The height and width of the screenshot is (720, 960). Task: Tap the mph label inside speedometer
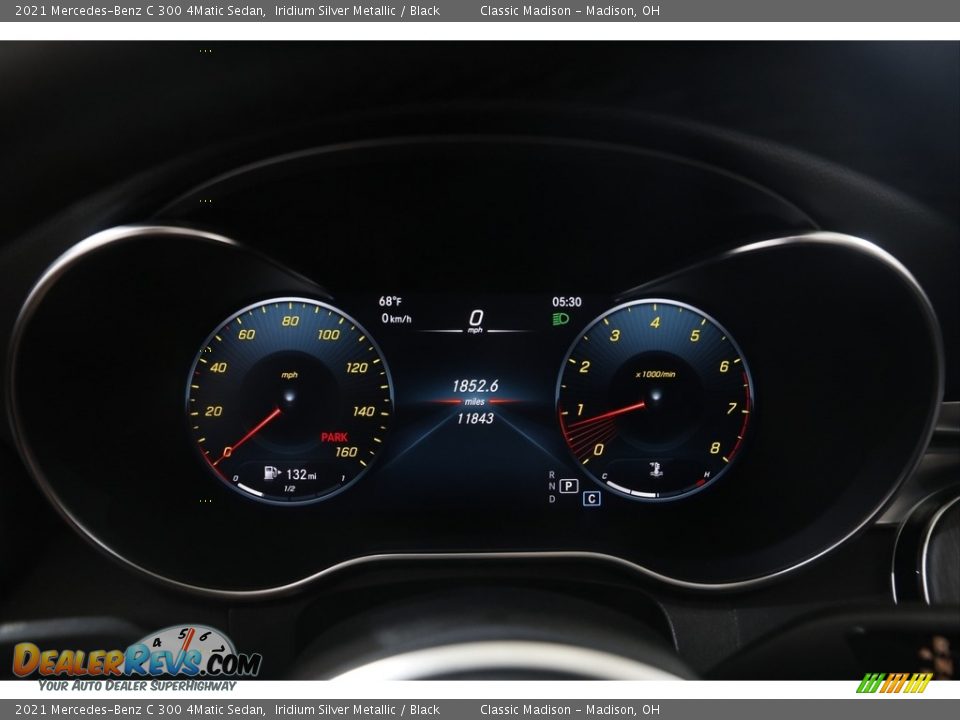(x=289, y=375)
